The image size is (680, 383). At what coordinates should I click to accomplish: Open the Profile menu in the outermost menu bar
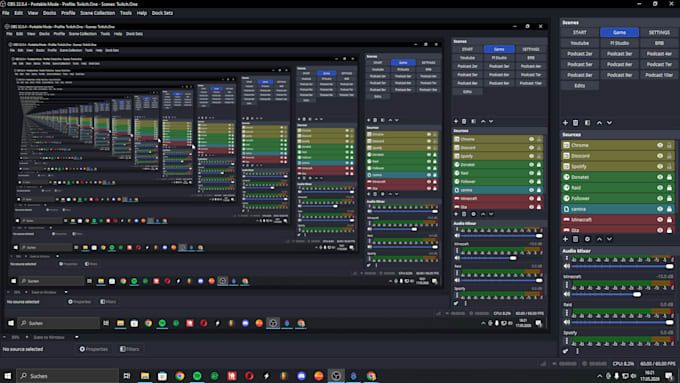68,13
